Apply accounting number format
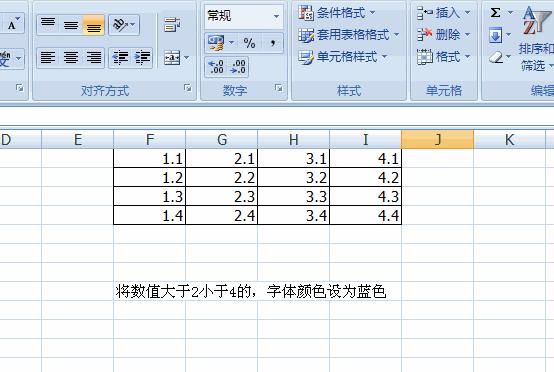The height and width of the screenshot is (372, 554). click(x=216, y=43)
